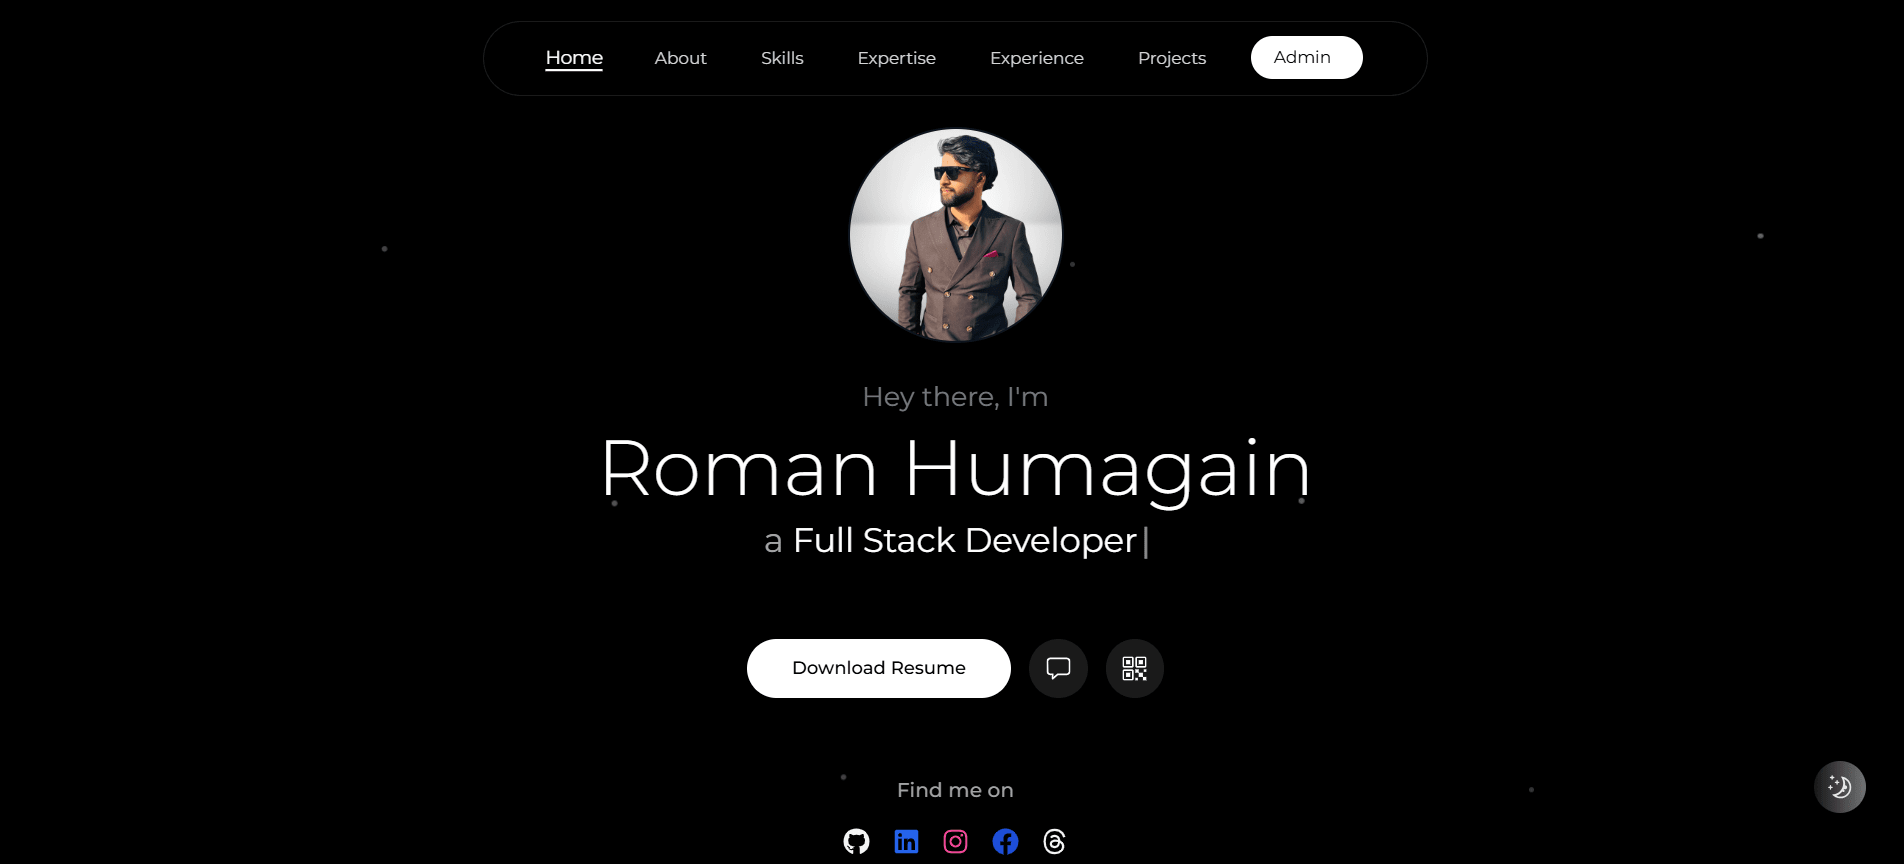Click the circular profile photo
This screenshot has width=1904, height=864.
click(x=956, y=235)
